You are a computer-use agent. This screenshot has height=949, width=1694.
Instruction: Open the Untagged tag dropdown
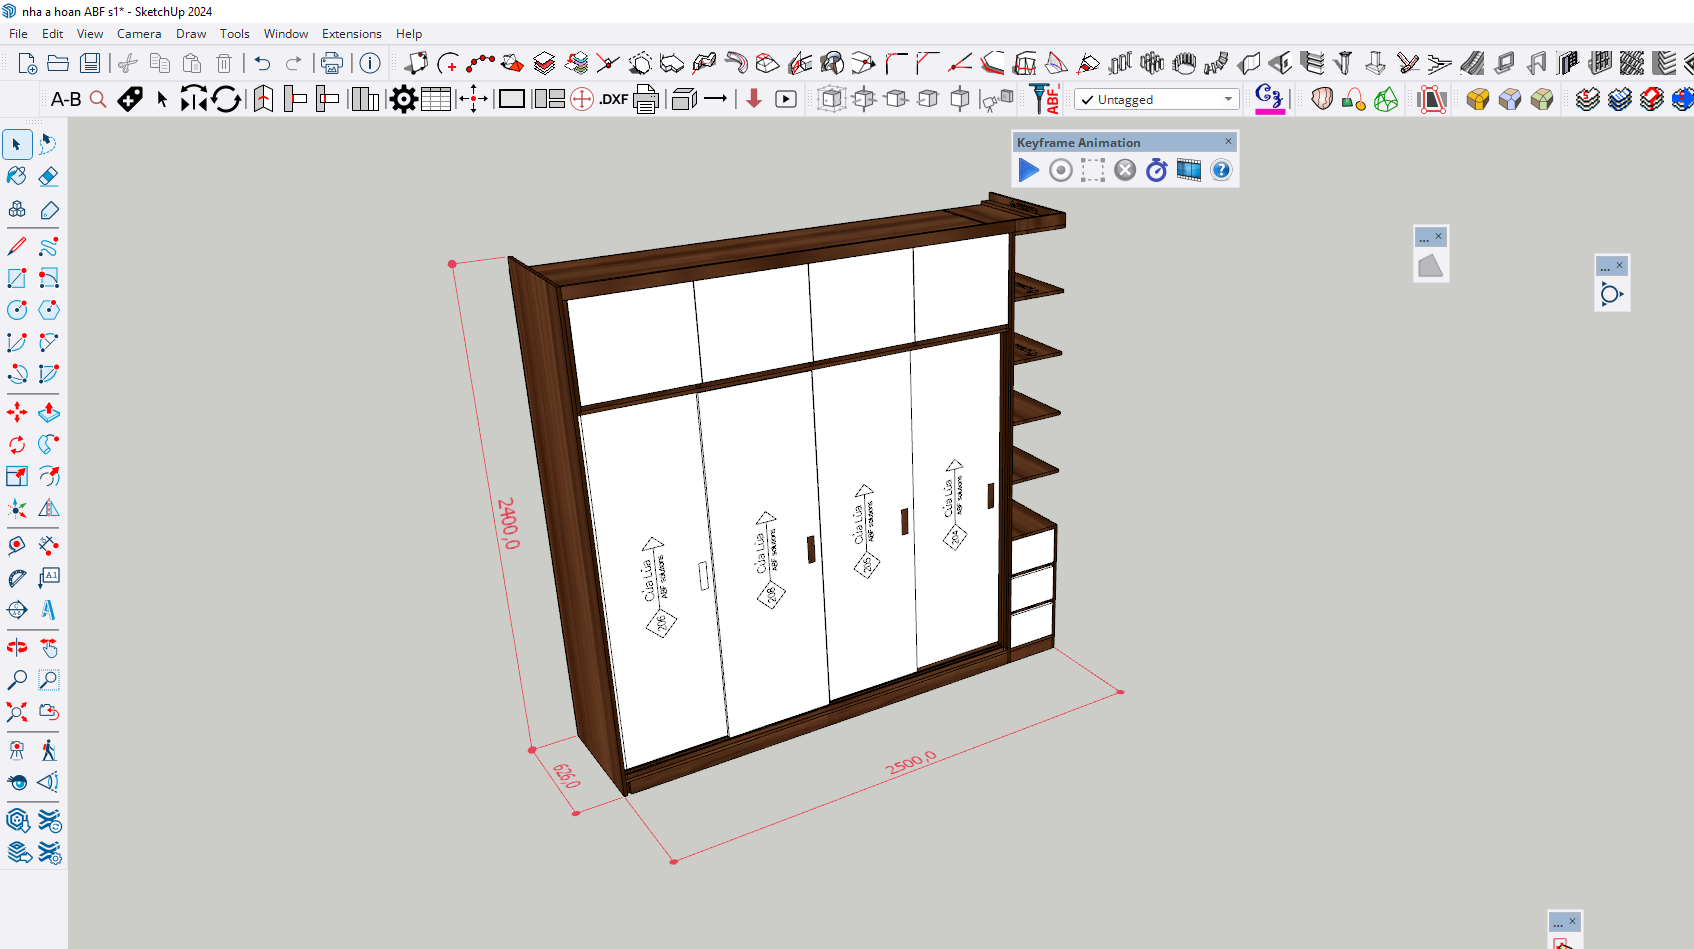tap(1156, 99)
